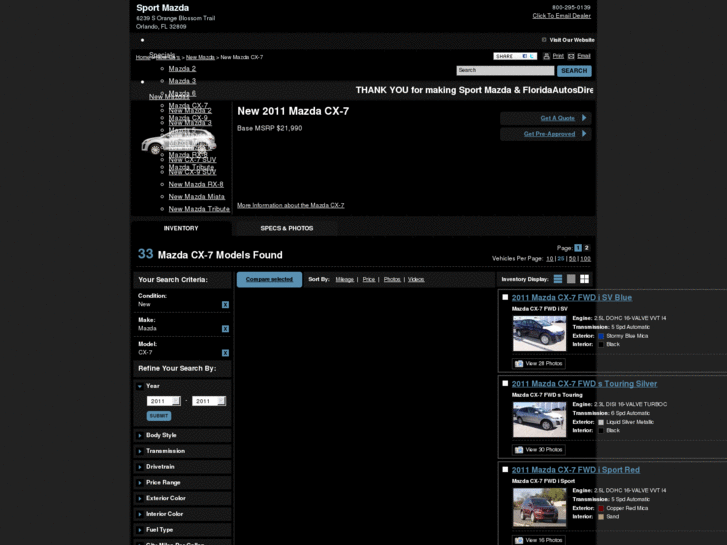The width and height of the screenshot is (727, 545).
Task: Switch to the Inventory tab
Action: click(181, 229)
